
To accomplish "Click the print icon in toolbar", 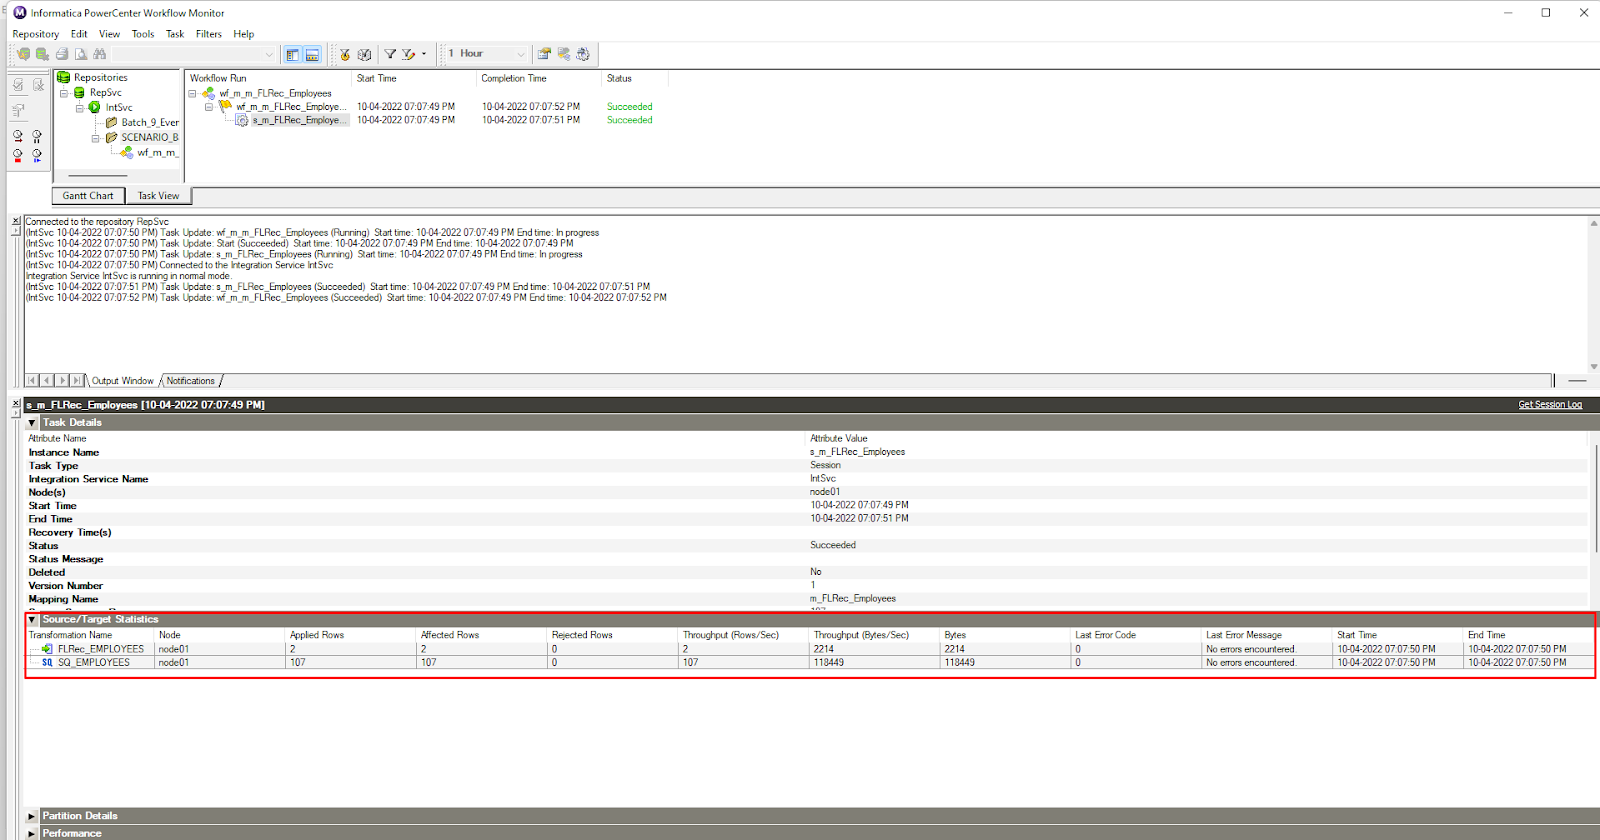I will 62,54.
